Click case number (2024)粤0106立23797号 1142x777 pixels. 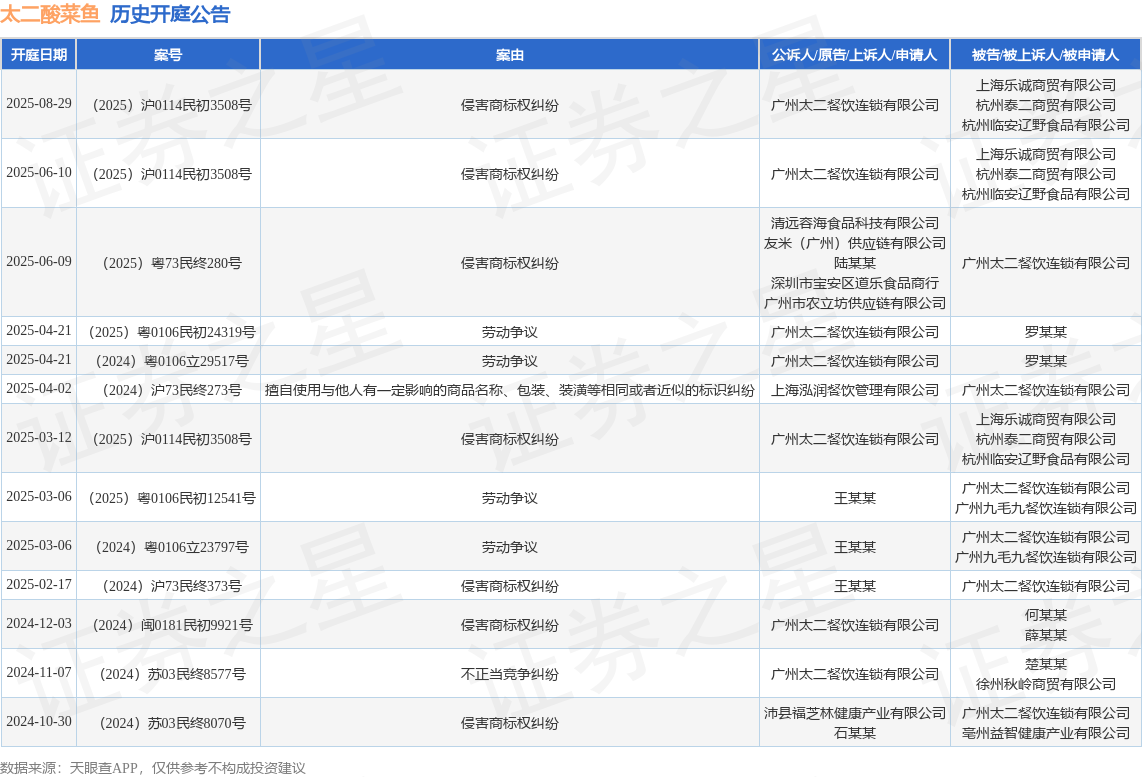tap(172, 547)
